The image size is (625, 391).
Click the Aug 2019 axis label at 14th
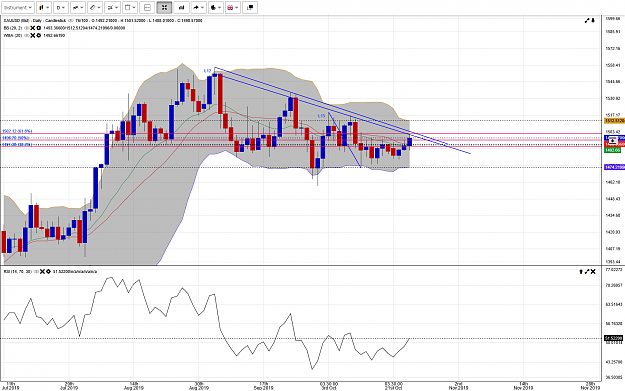(x=134, y=386)
